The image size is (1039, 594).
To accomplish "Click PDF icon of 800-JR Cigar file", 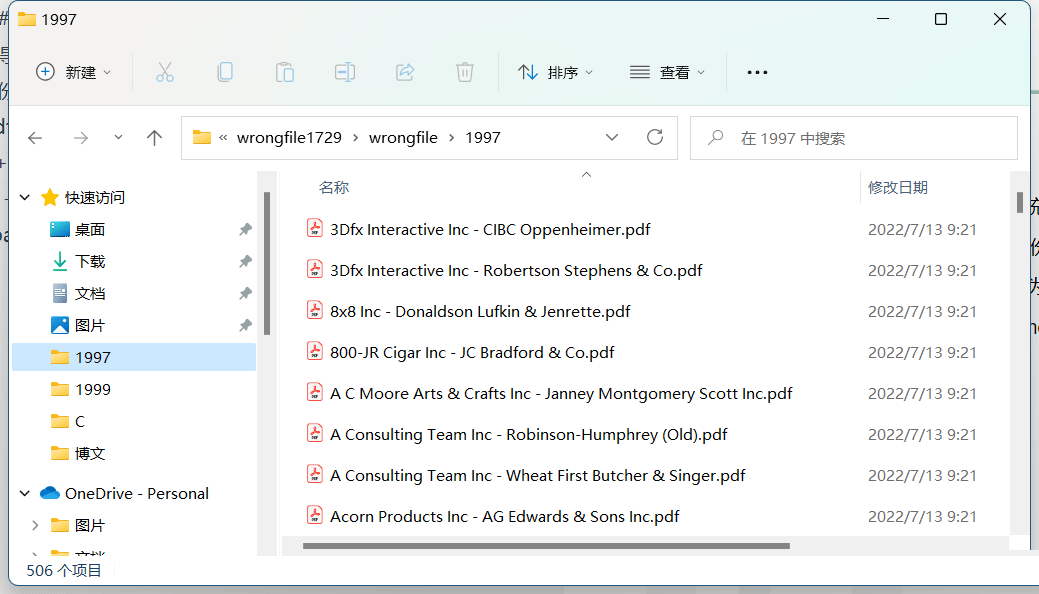I will (x=315, y=351).
